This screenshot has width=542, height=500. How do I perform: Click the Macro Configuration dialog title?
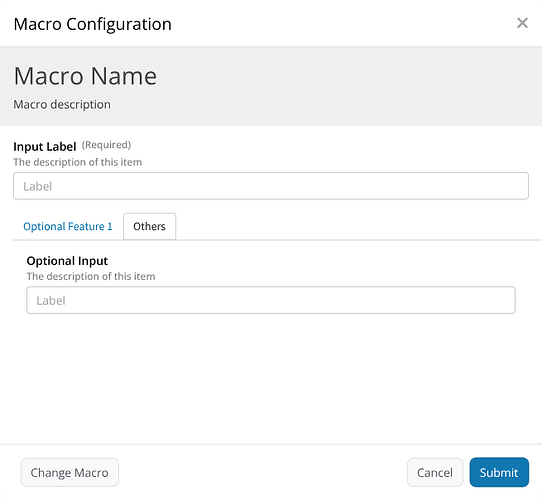tap(92, 24)
